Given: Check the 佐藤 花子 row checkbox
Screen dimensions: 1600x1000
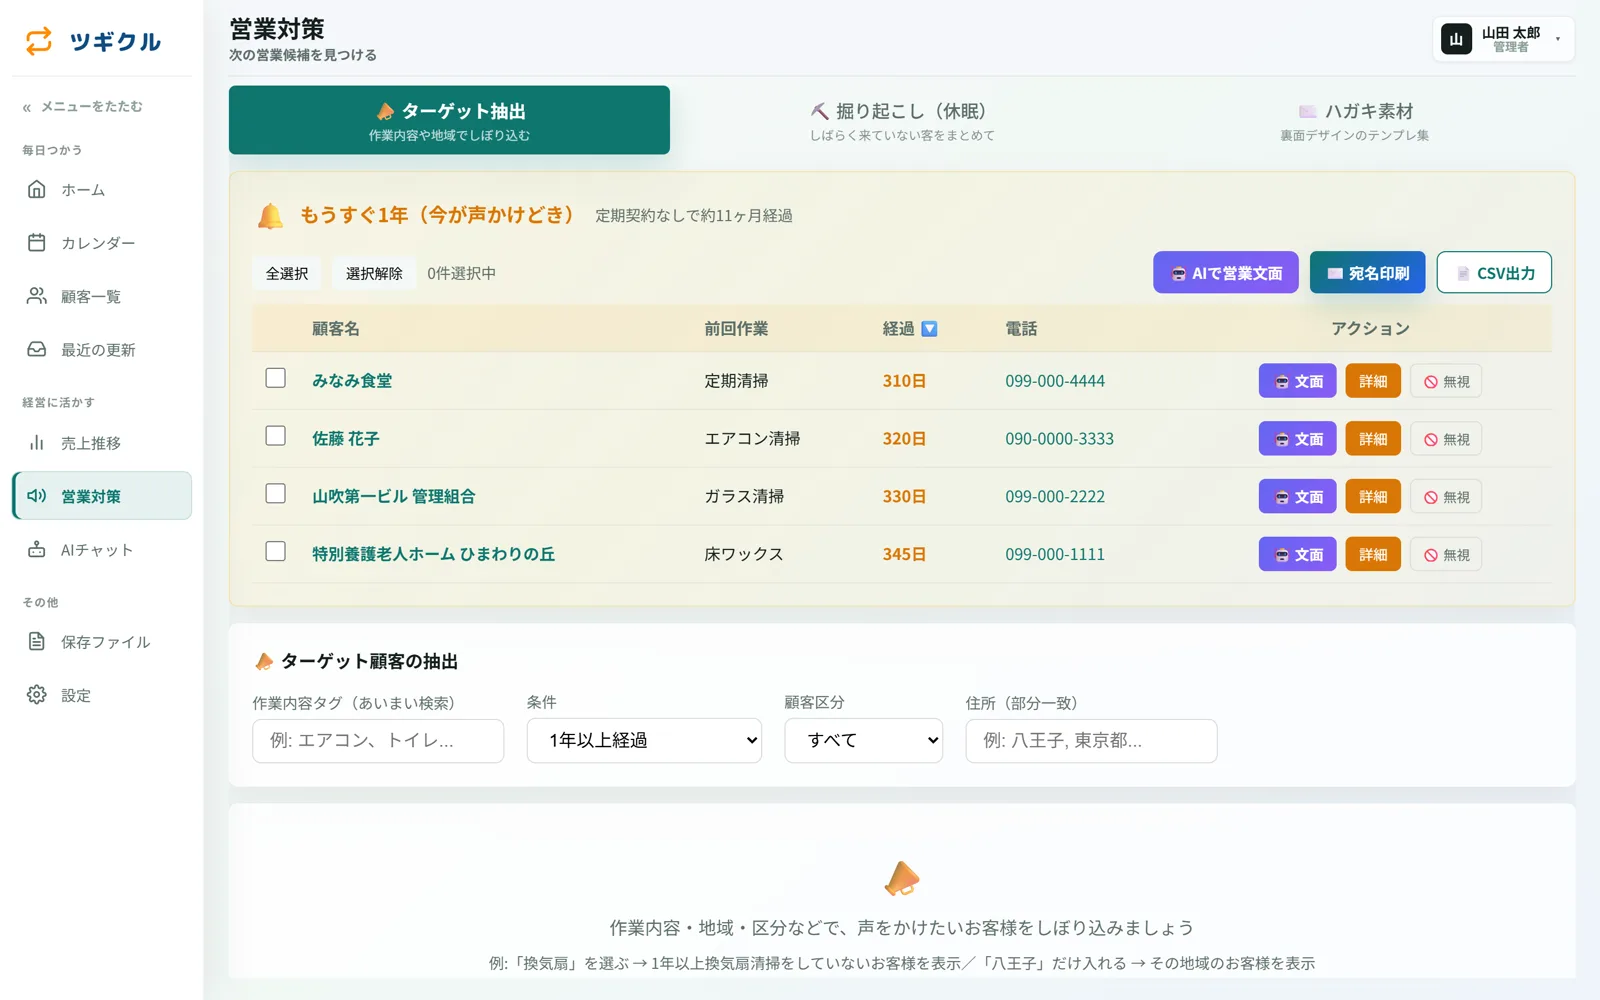Looking at the screenshot, I should tap(276, 436).
